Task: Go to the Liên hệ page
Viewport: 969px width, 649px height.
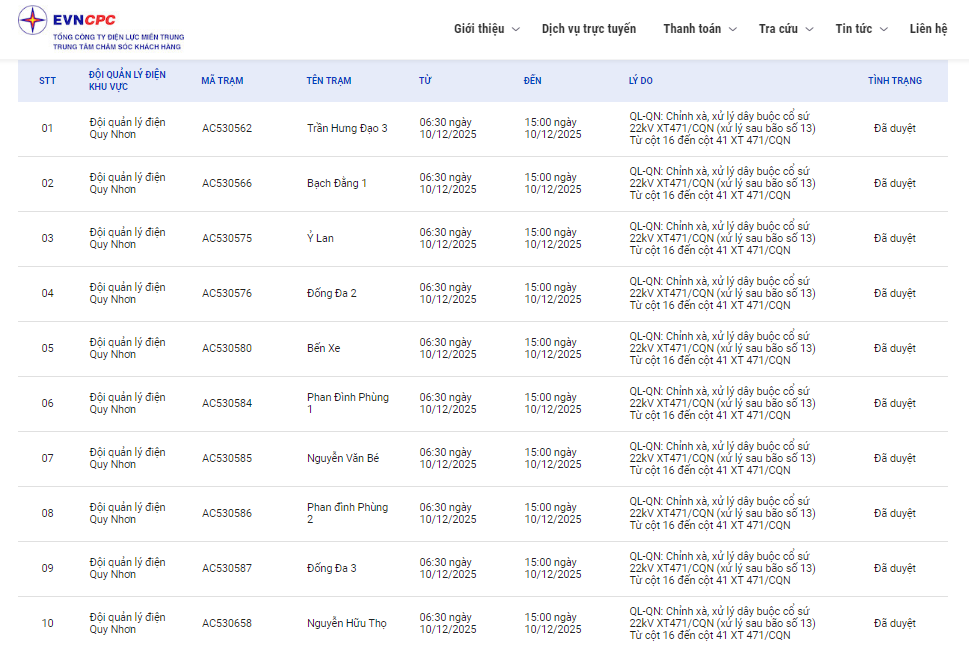Action: [x=928, y=29]
